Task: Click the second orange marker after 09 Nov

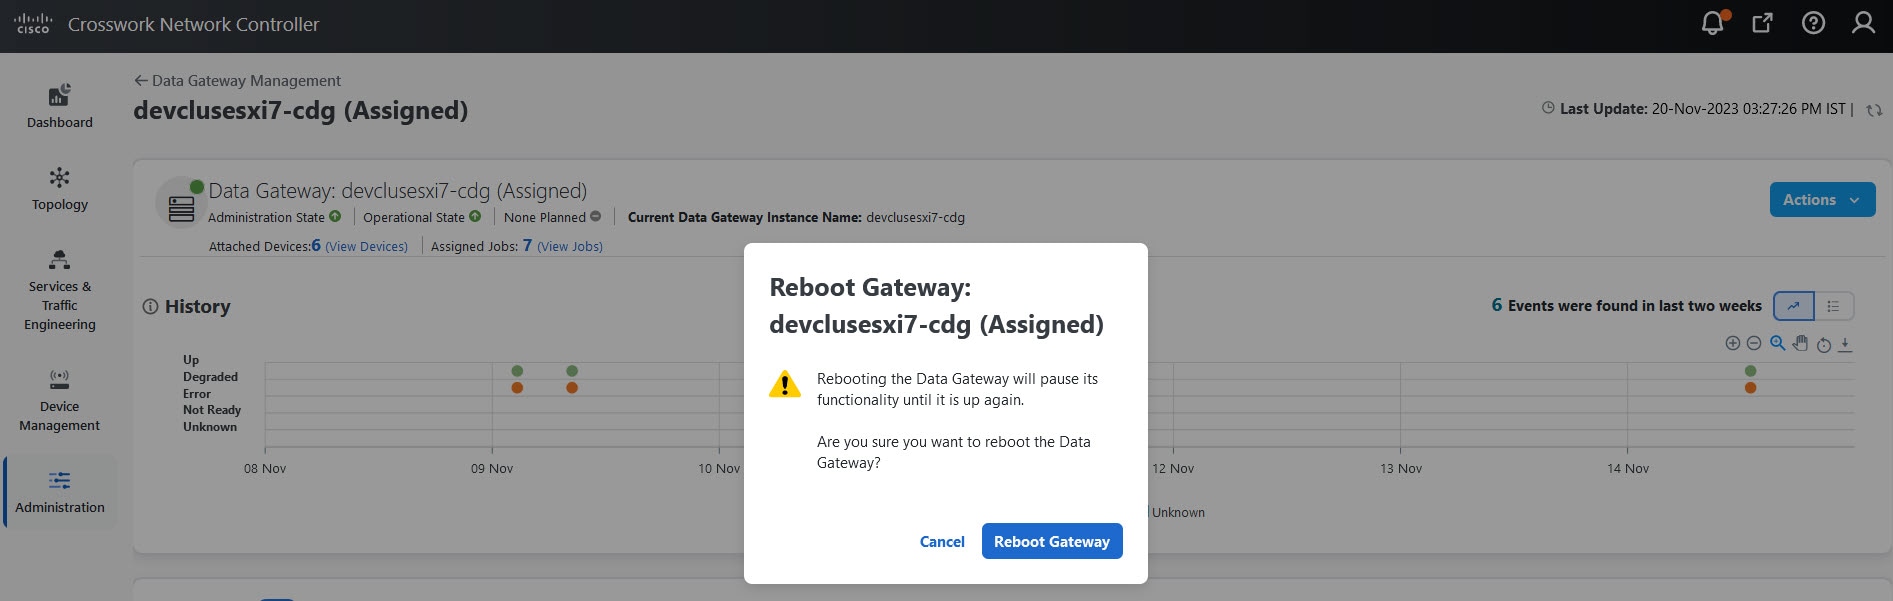Action: click(x=572, y=388)
